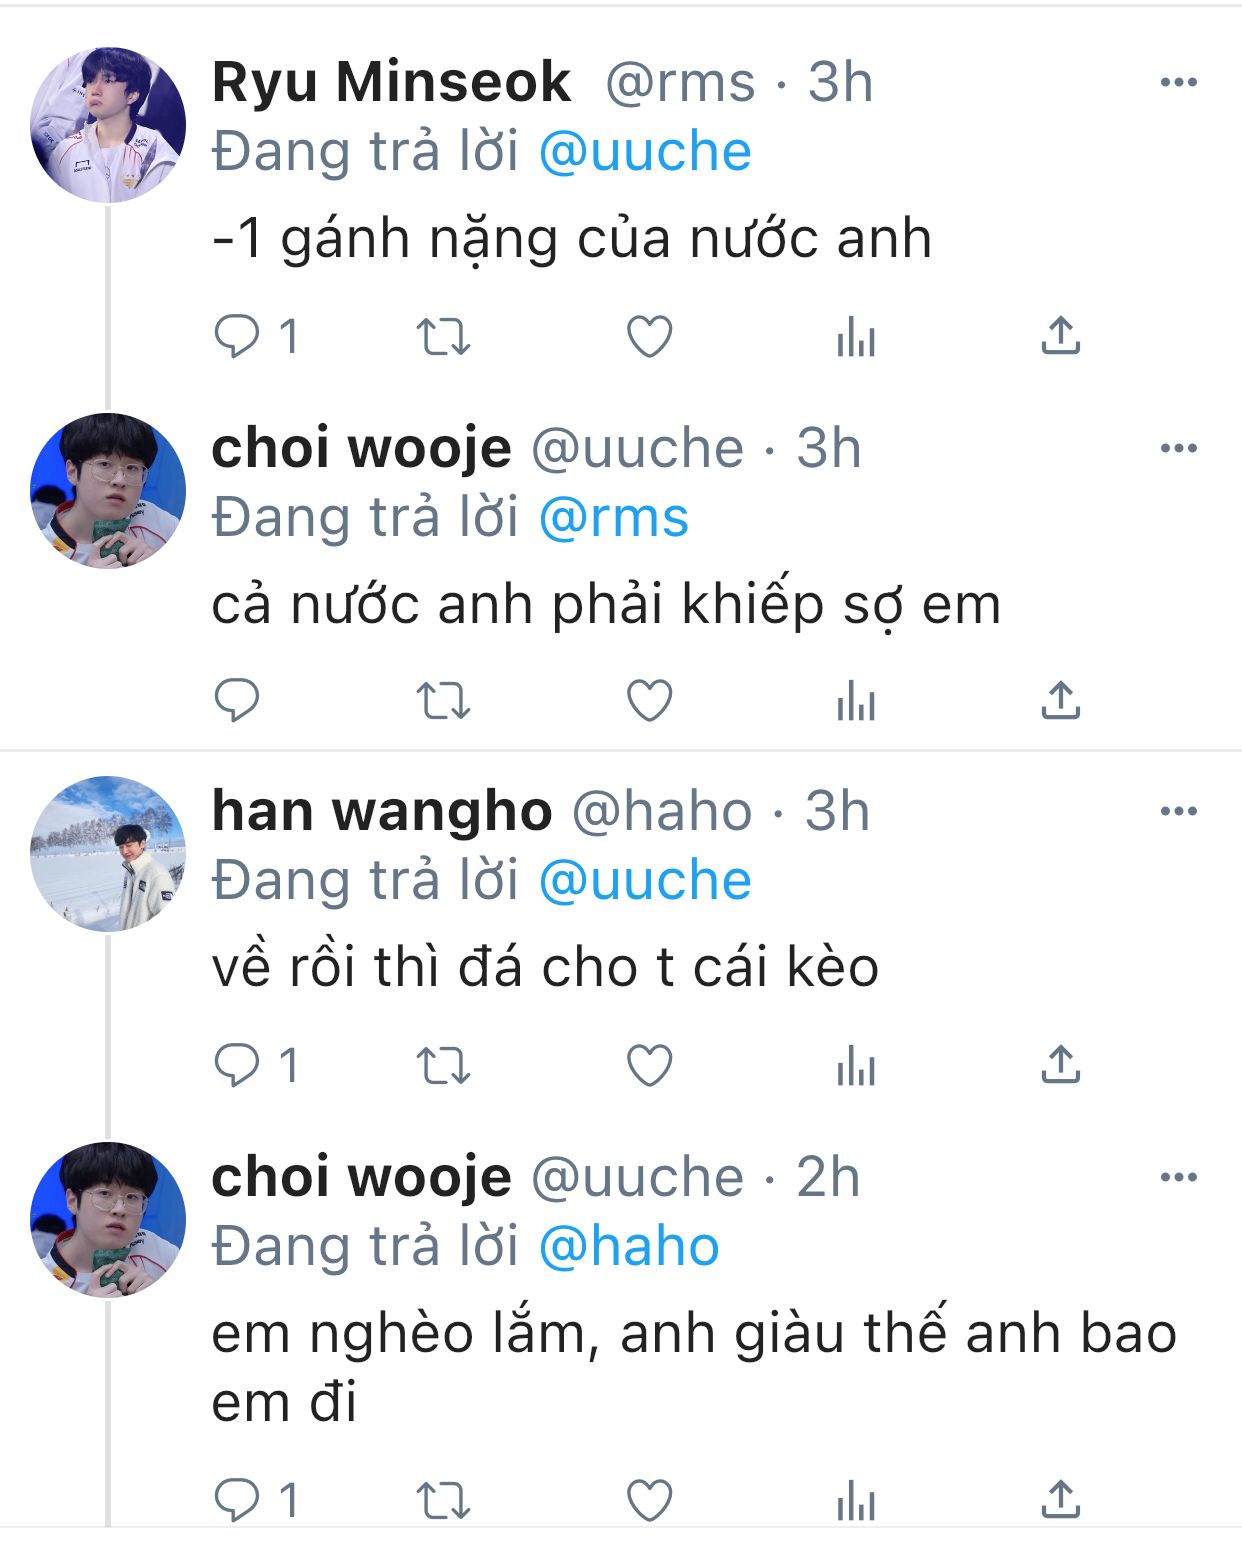Toggle like on choi wooje's 'khiếp sợ em' tweet

(x=649, y=700)
